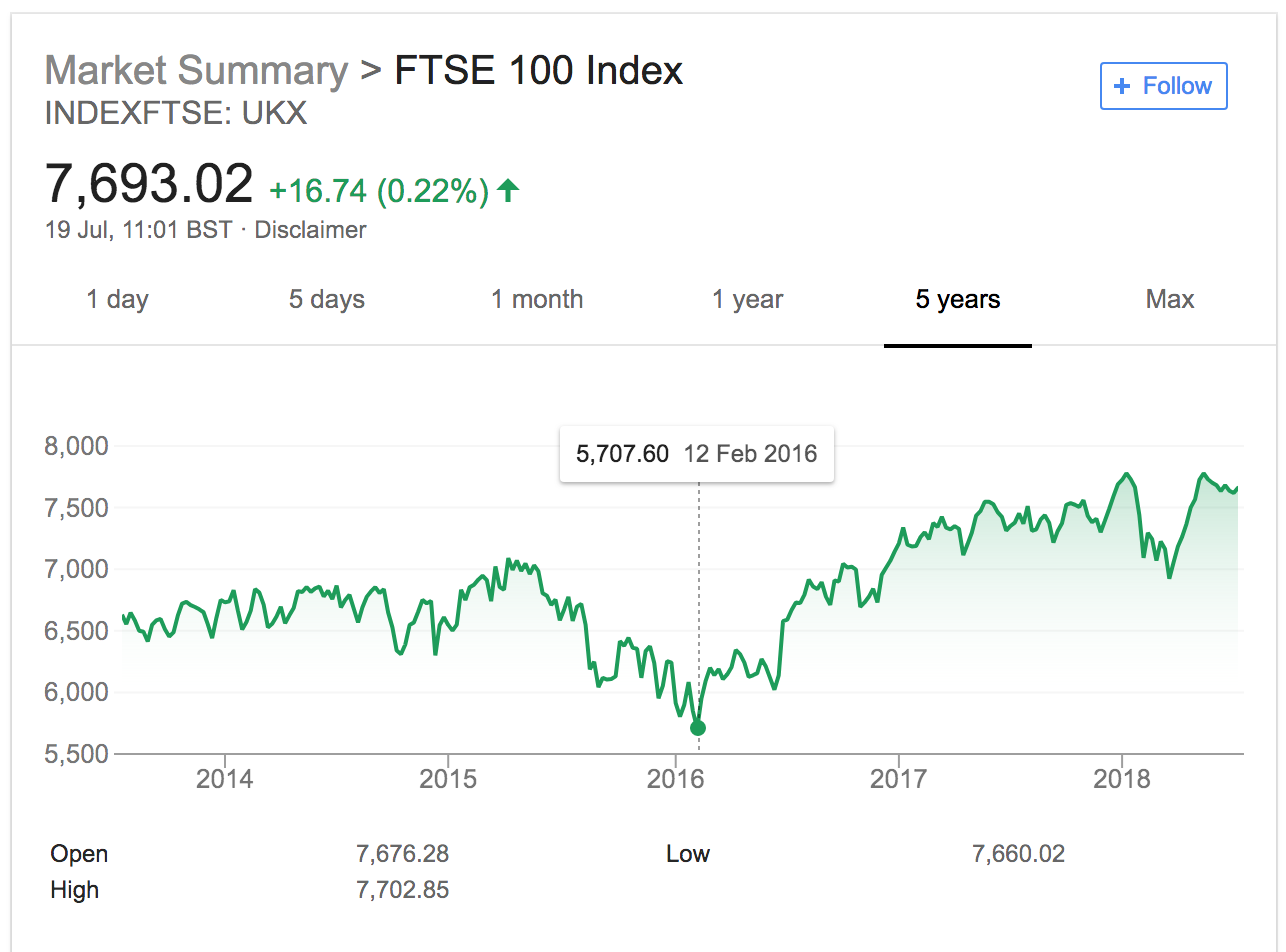
Task: Click the 12 Feb 2016 tooltip box
Action: [x=696, y=454]
